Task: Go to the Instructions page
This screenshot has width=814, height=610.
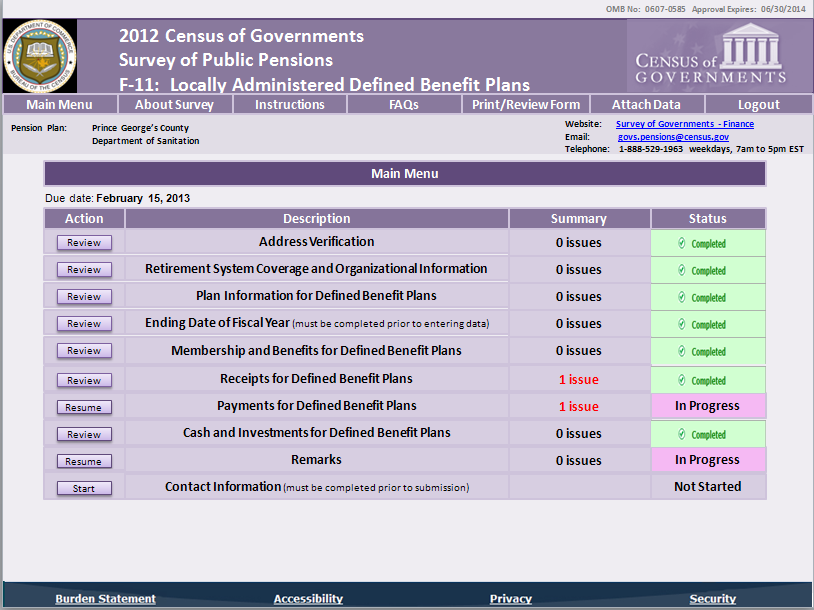Action: tap(289, 104)
